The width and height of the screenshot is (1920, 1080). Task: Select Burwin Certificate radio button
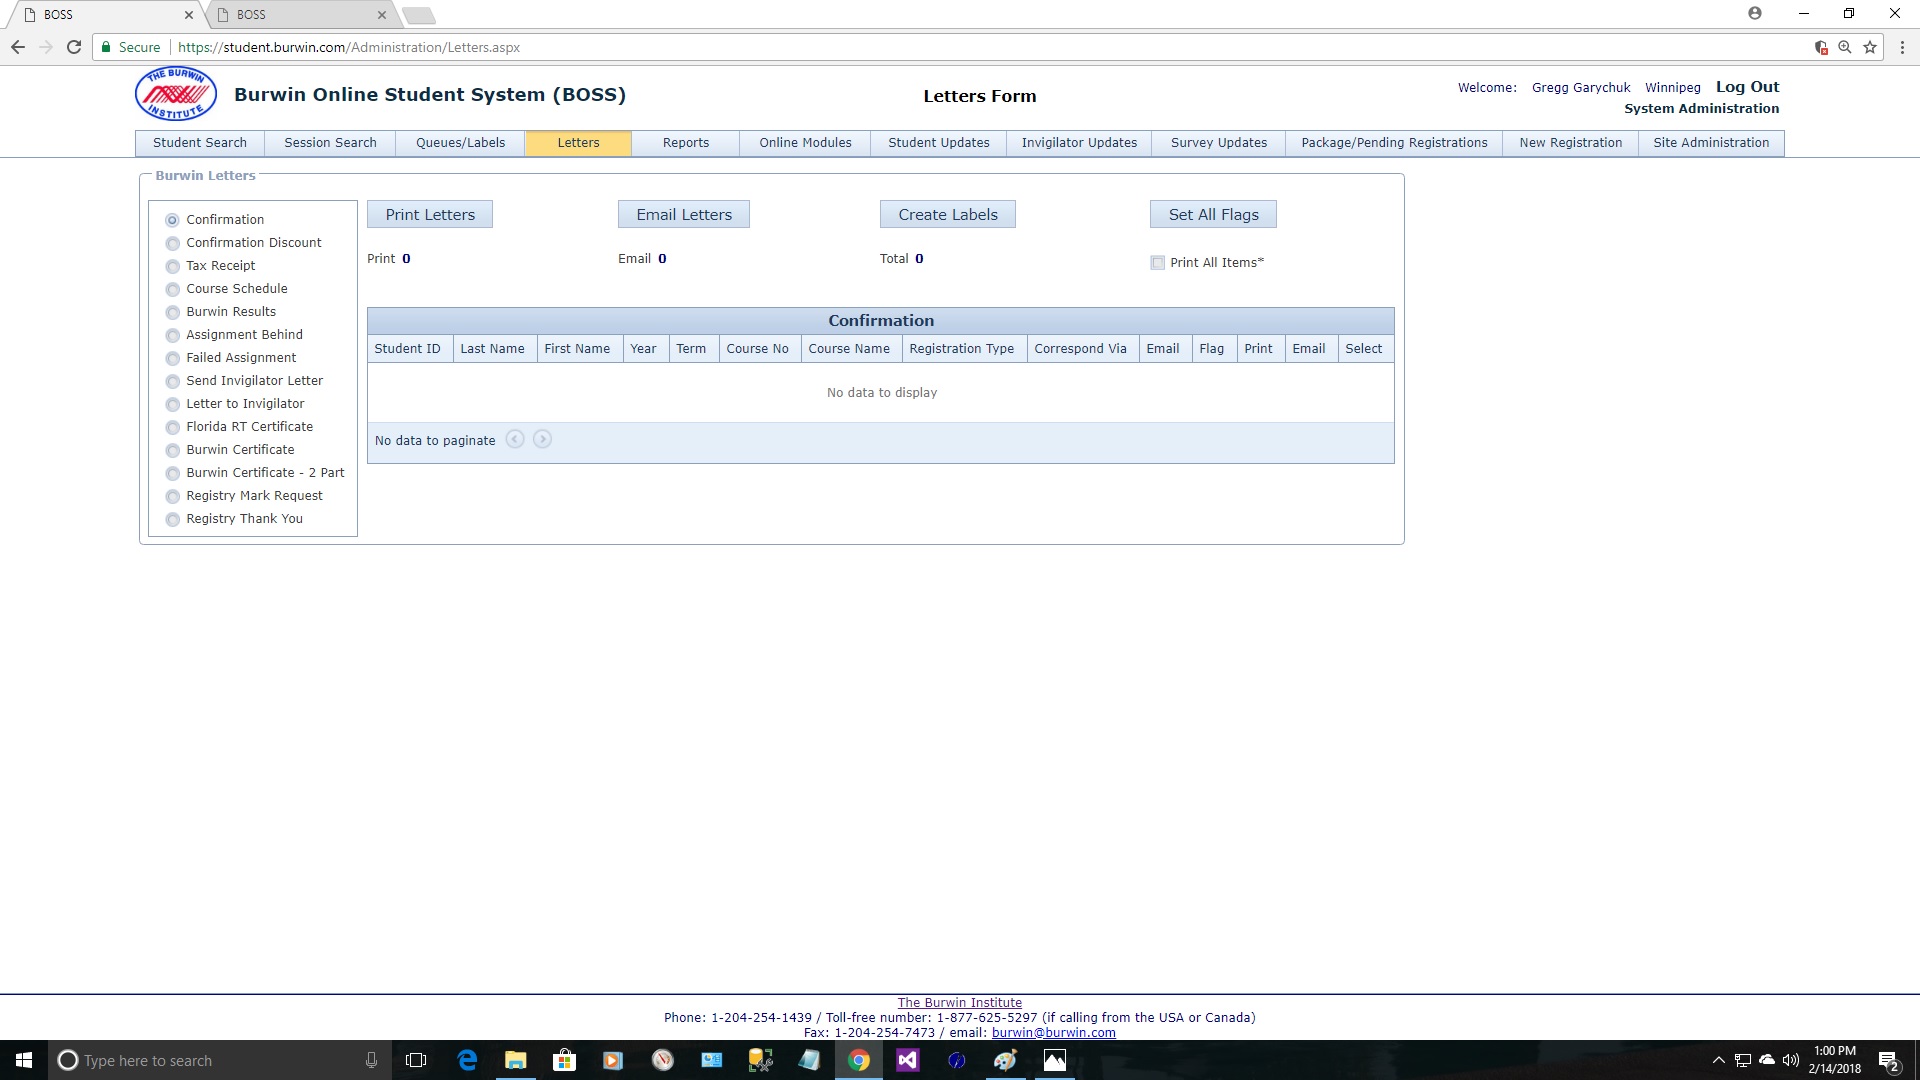[x=171, y=450]
